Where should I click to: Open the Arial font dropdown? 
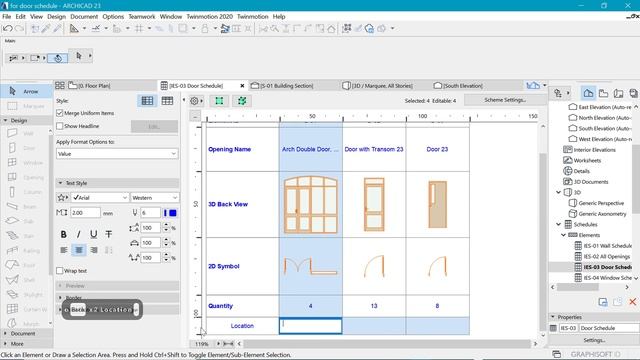100,198
